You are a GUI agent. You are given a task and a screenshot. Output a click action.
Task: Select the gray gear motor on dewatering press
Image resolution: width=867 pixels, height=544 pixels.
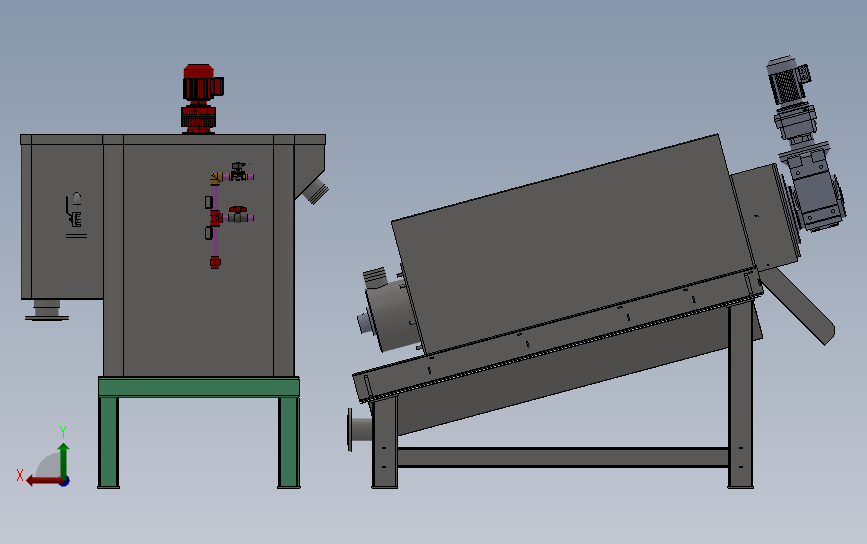[788, 80]
